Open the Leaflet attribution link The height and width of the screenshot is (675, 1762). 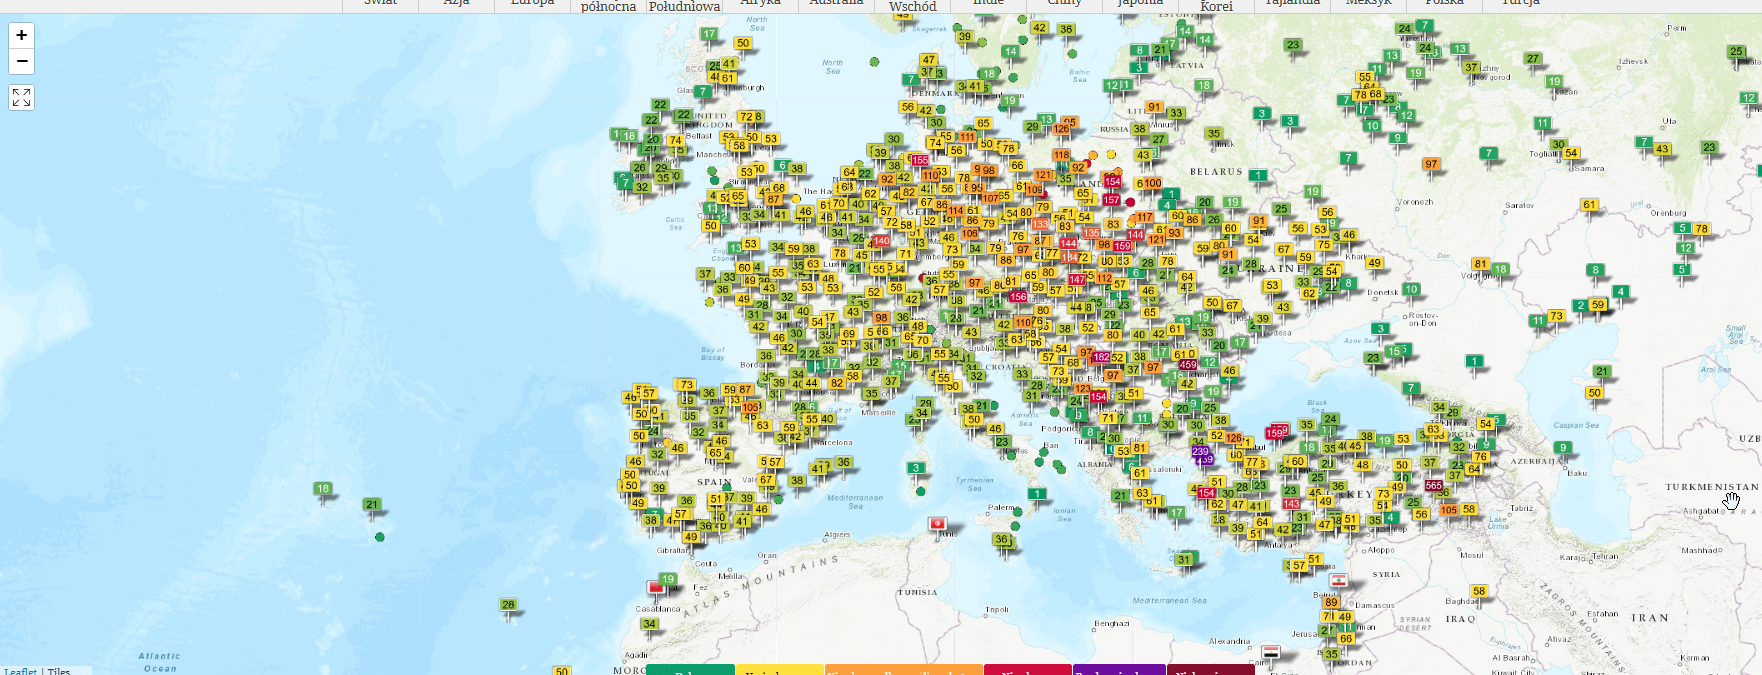point(20,670)
